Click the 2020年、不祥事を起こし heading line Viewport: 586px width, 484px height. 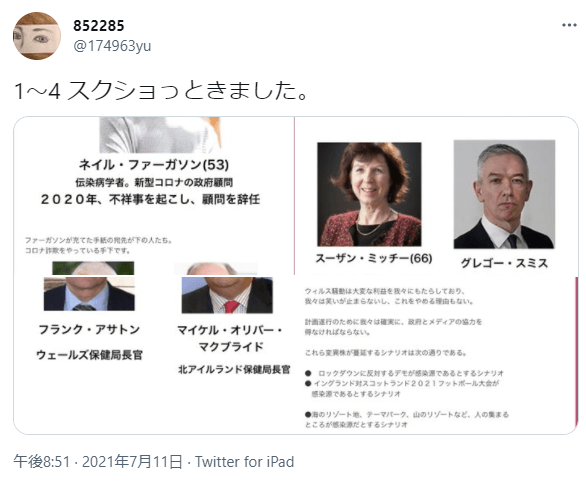tap(150, 199)
